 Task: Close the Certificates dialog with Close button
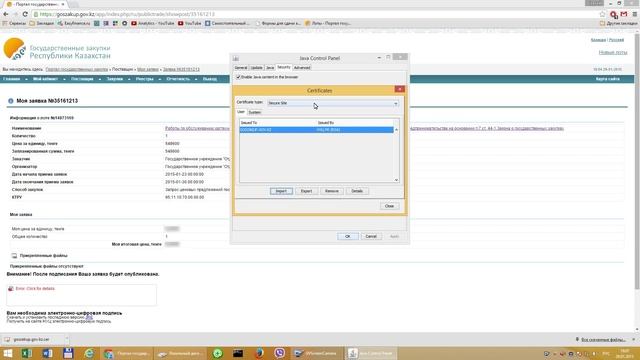(389, 206)
